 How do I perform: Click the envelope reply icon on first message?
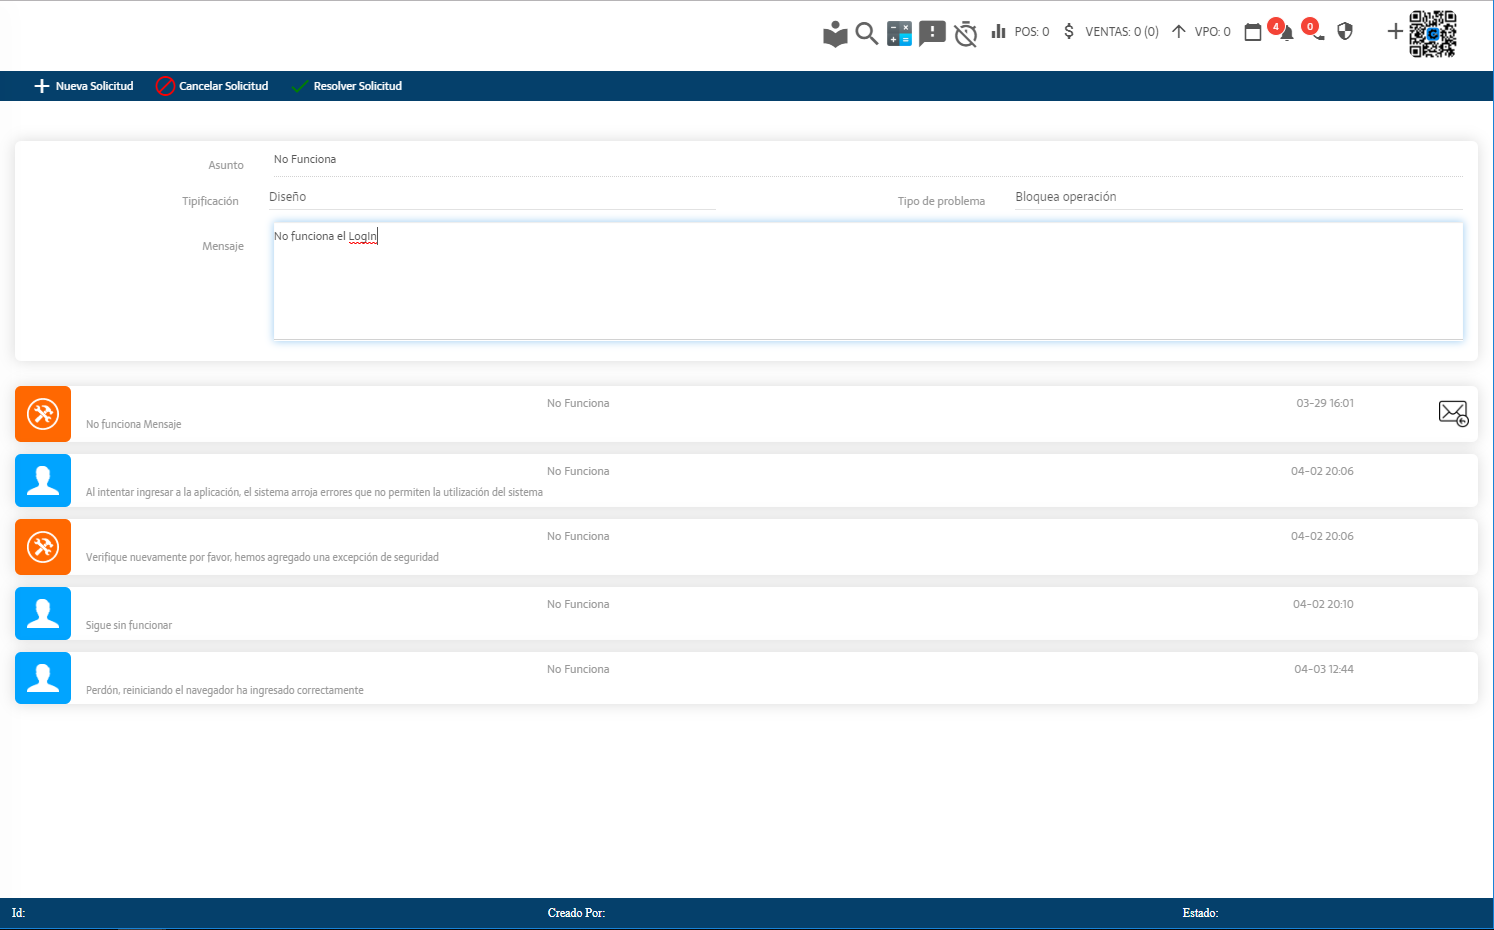(1453, 413)
